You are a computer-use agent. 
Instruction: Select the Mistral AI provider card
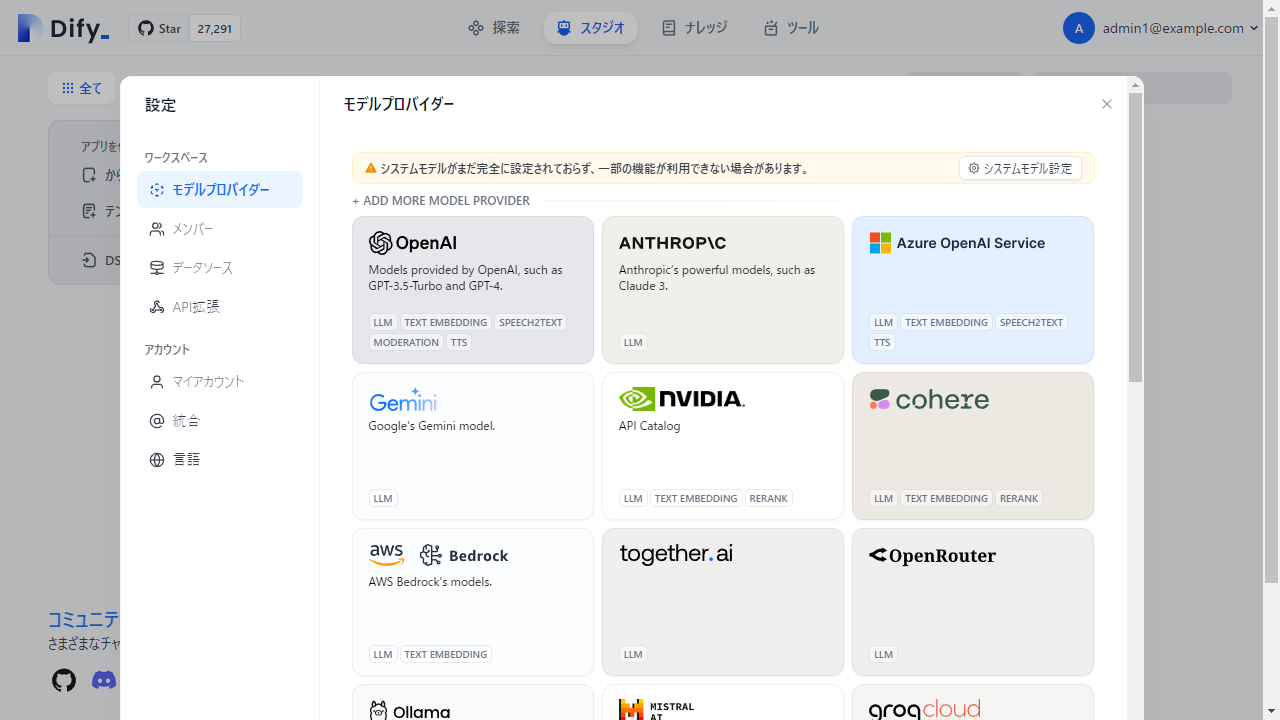[x=723, y=703]
